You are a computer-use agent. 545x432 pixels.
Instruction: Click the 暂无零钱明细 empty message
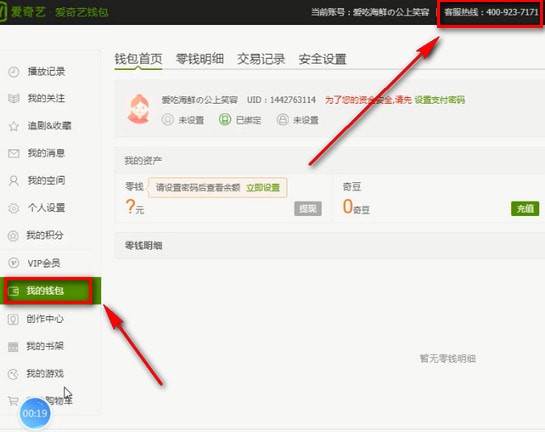[448, 358]
